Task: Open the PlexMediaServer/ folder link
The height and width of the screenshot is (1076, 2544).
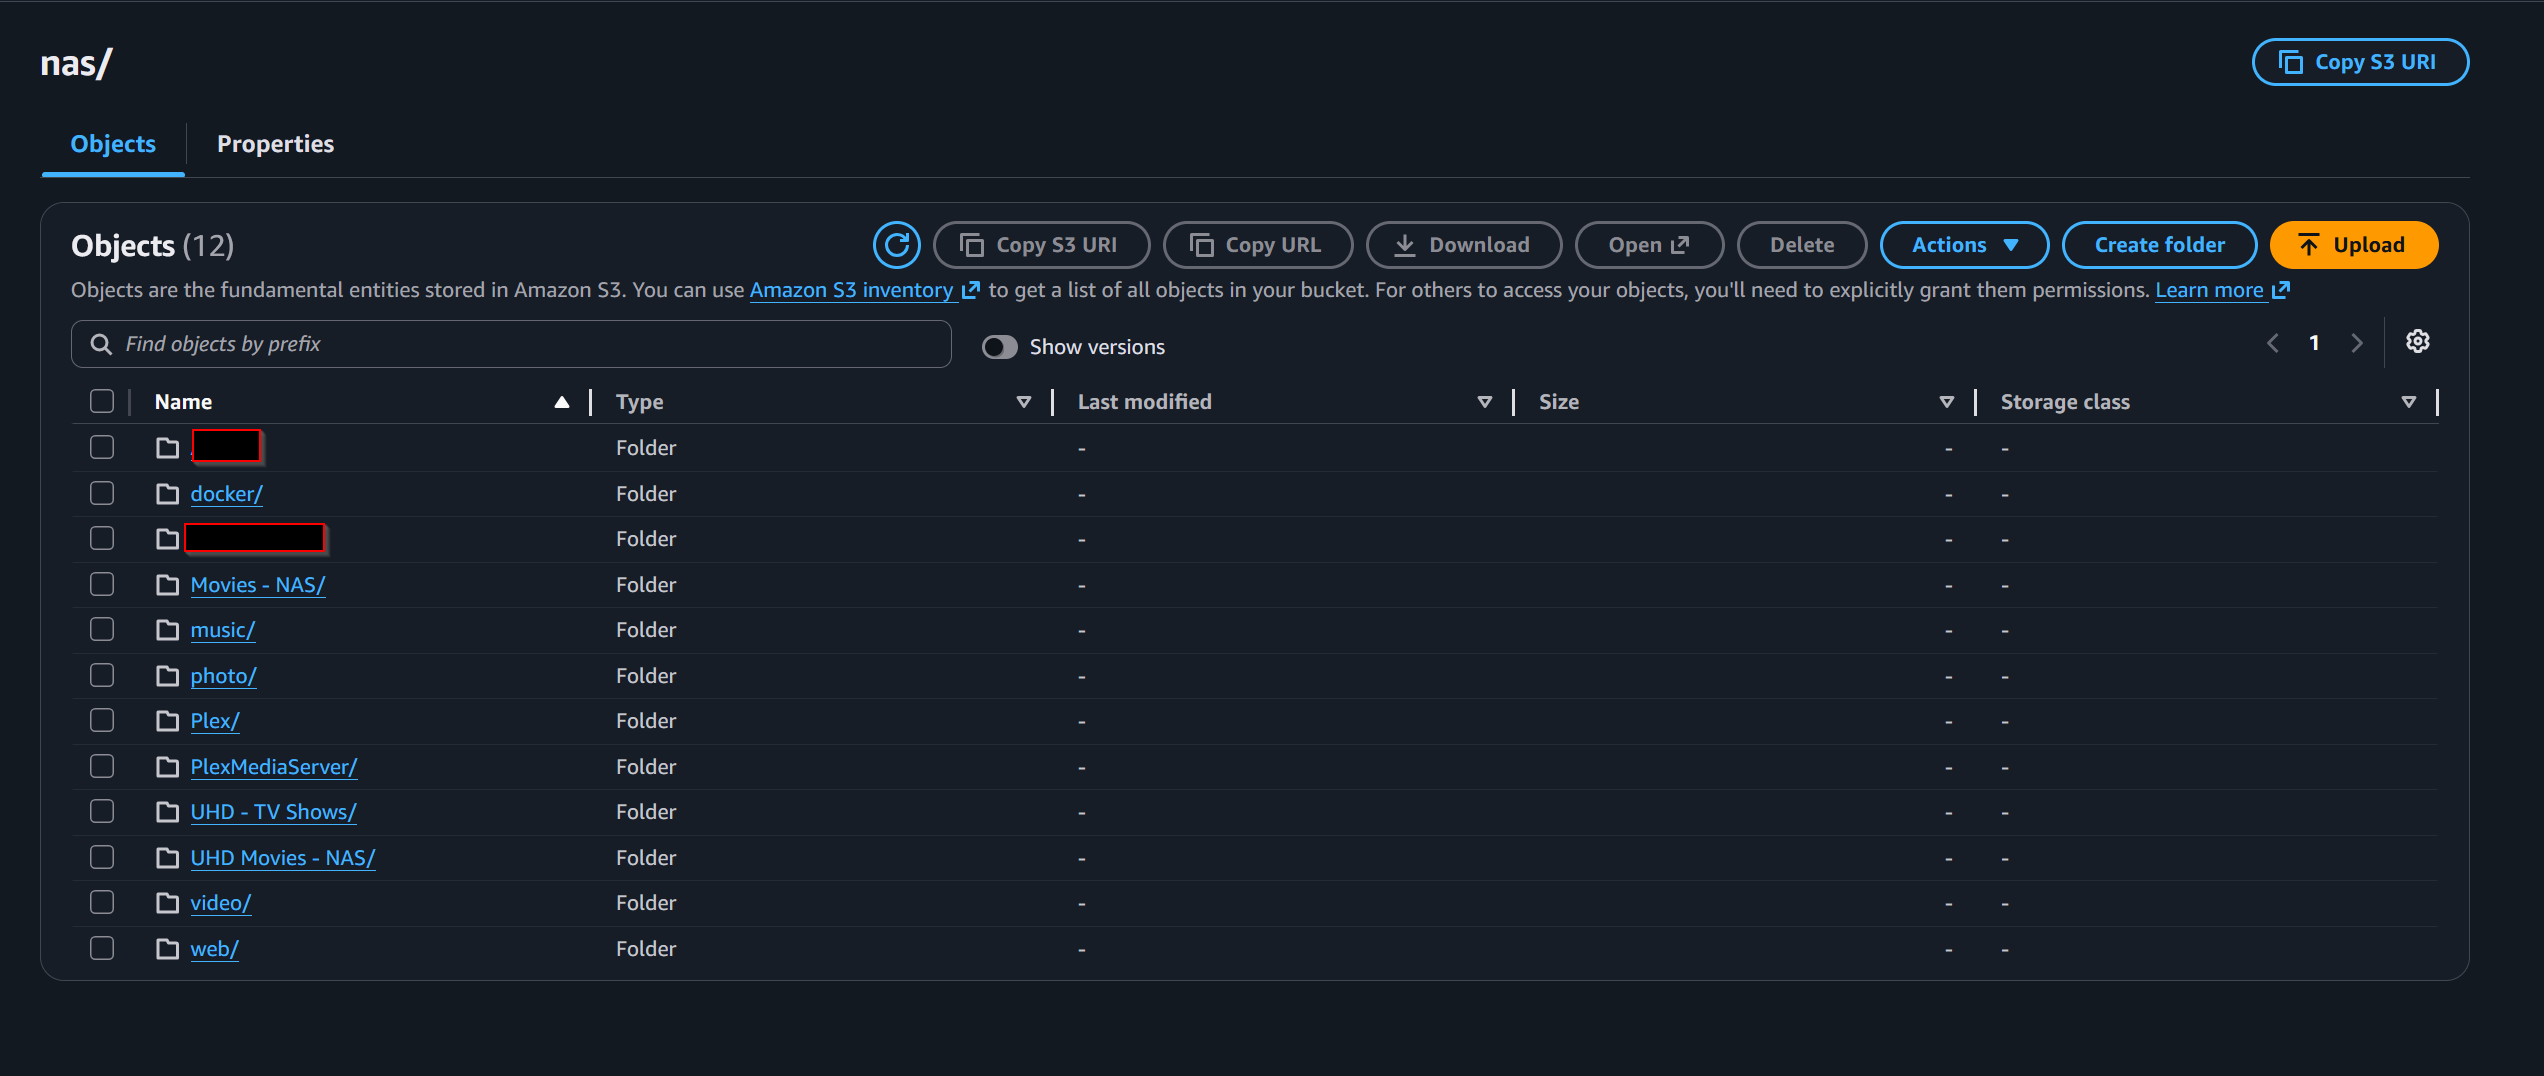Action: coord(274,767)
